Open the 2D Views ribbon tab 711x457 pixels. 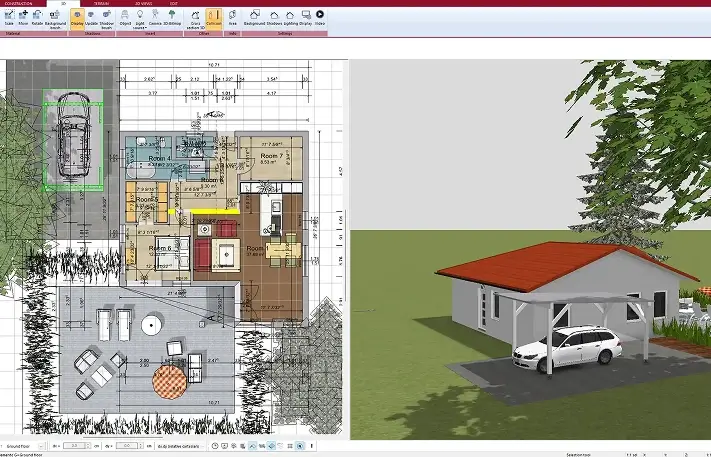[x=143, y=3]
